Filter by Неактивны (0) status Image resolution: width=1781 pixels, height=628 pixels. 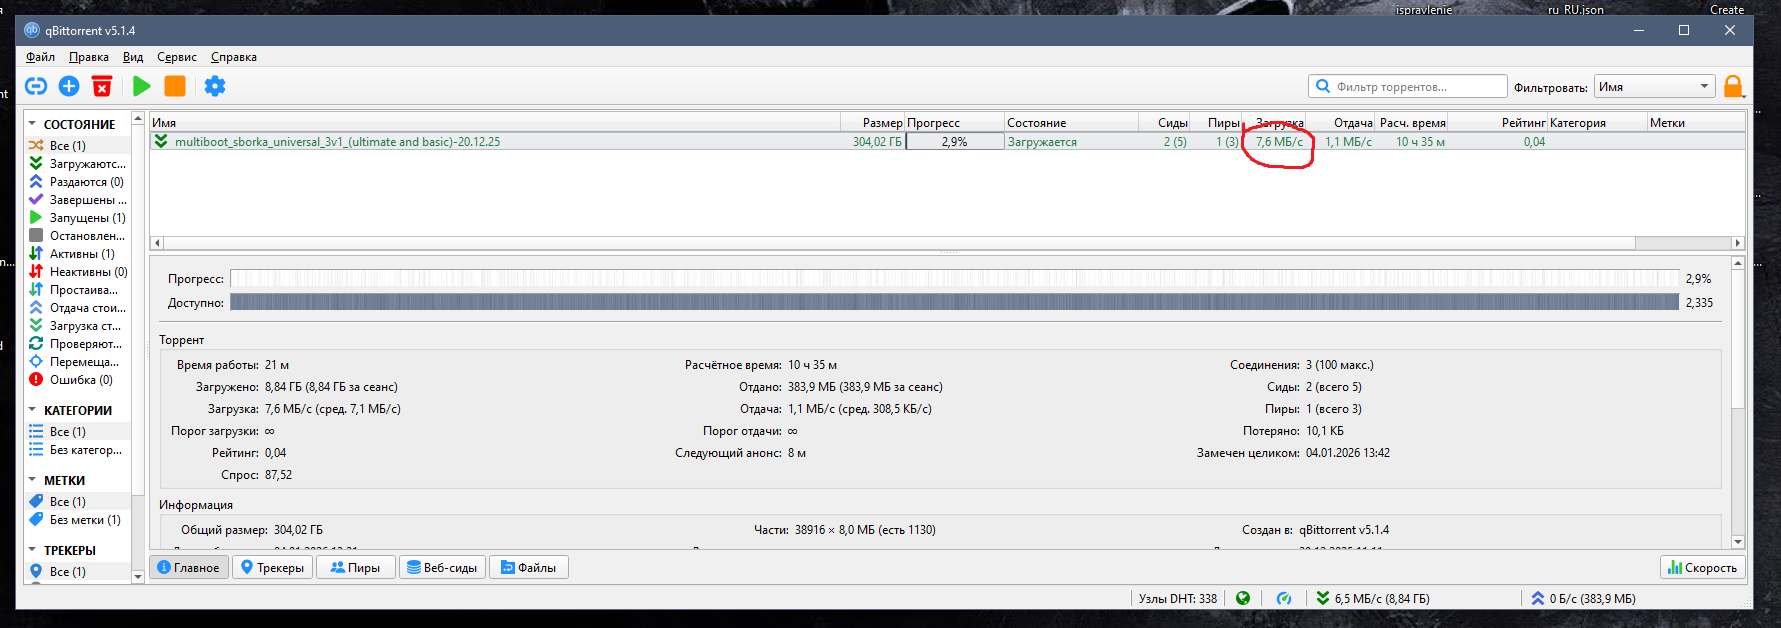(78, 272)
